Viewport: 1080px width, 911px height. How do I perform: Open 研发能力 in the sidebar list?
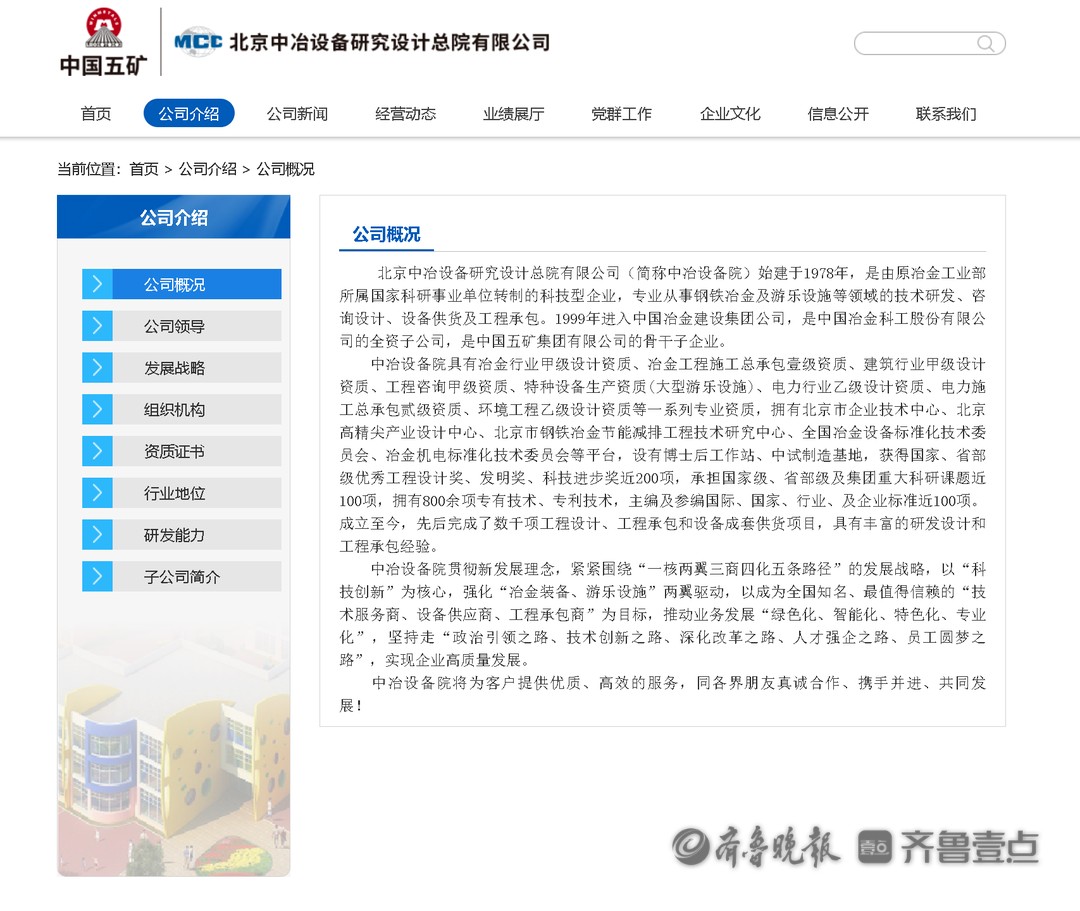[x=175, y=536]
